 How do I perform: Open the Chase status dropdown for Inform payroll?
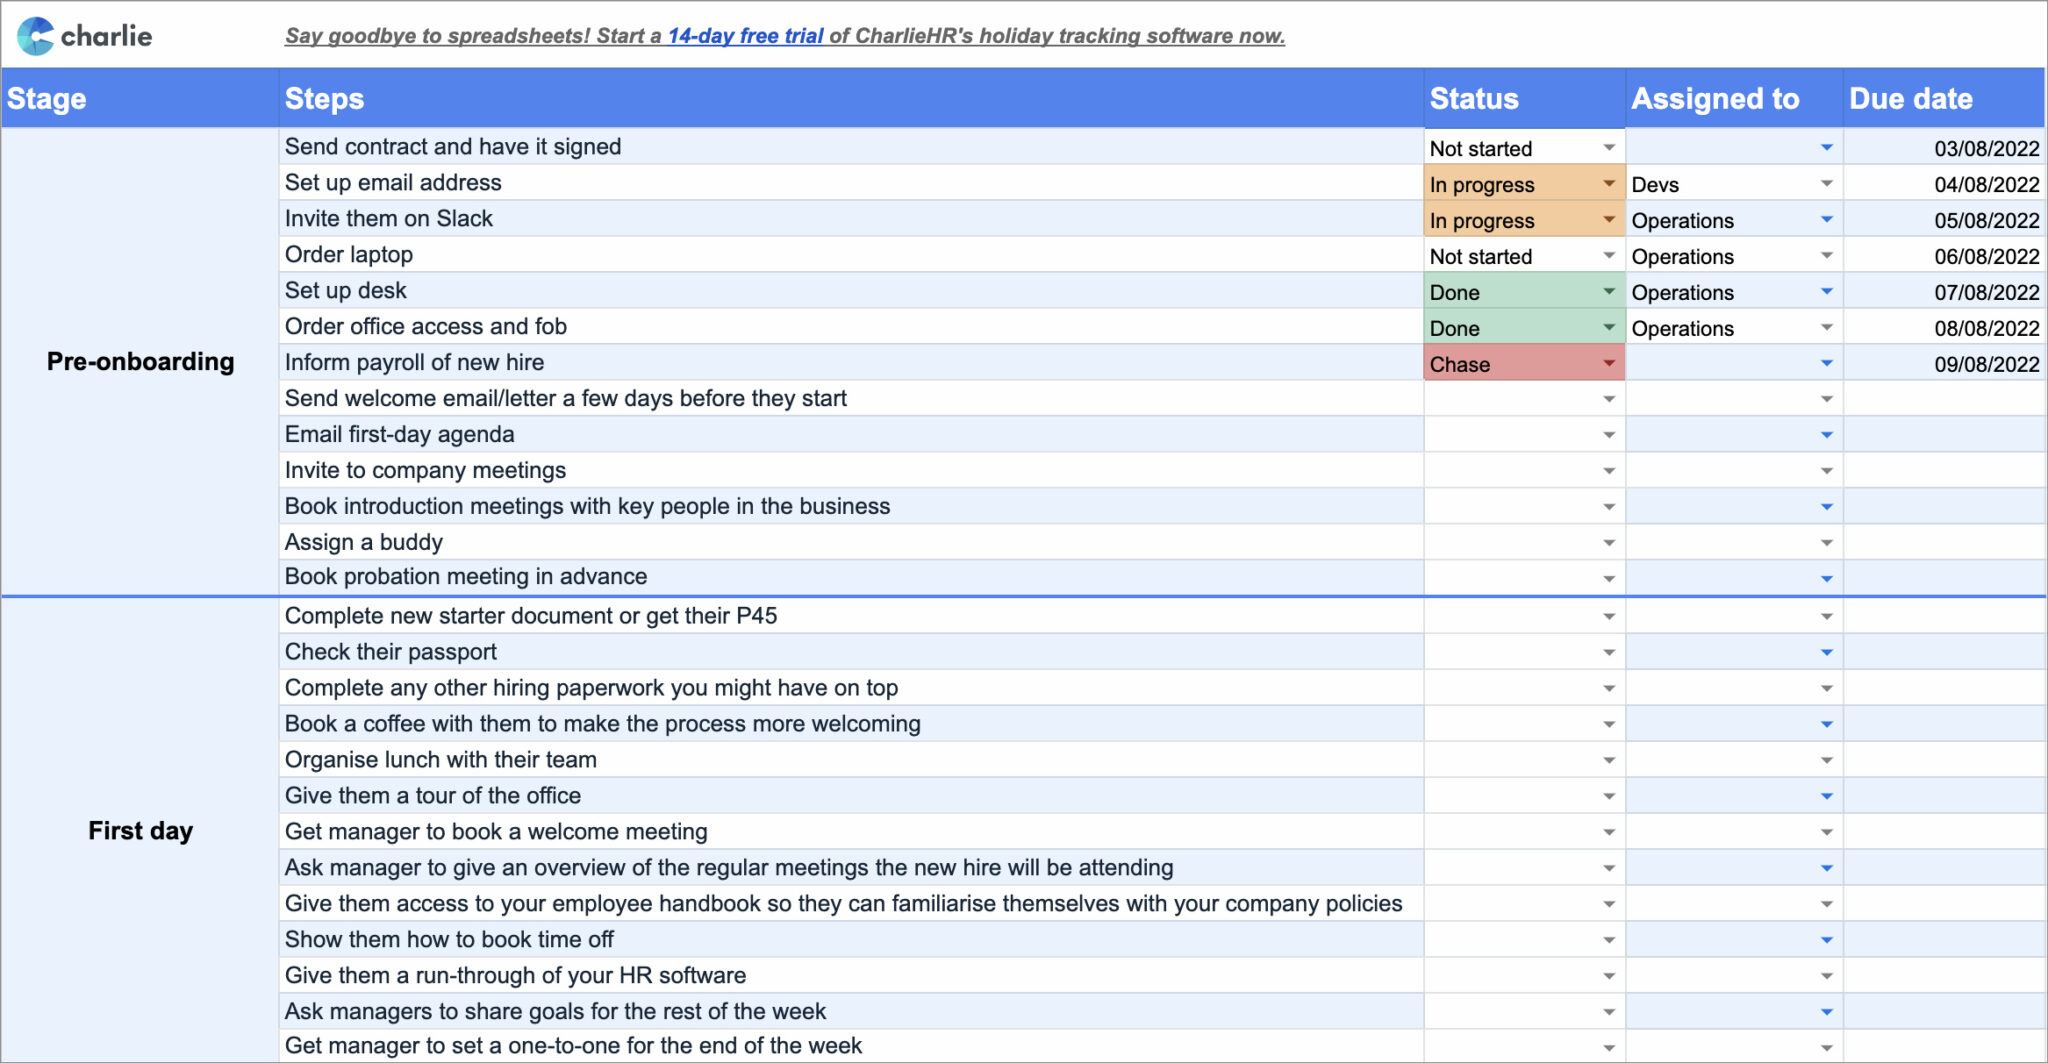tap(1610, 363)
